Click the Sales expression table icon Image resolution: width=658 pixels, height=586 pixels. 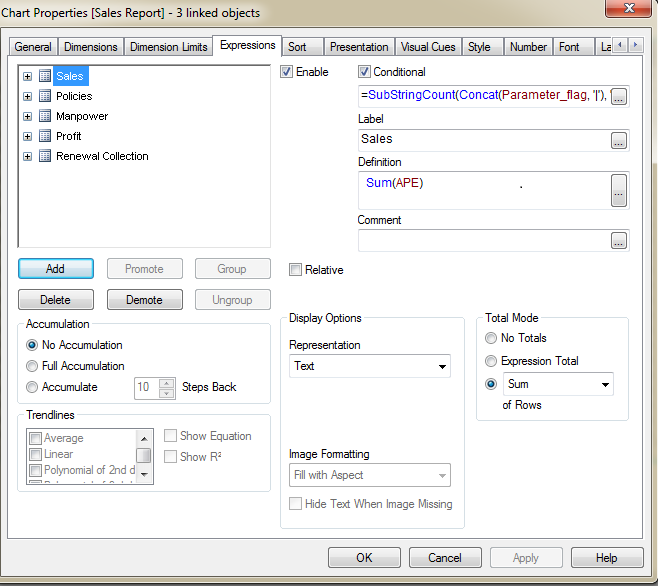coord(45,76)
